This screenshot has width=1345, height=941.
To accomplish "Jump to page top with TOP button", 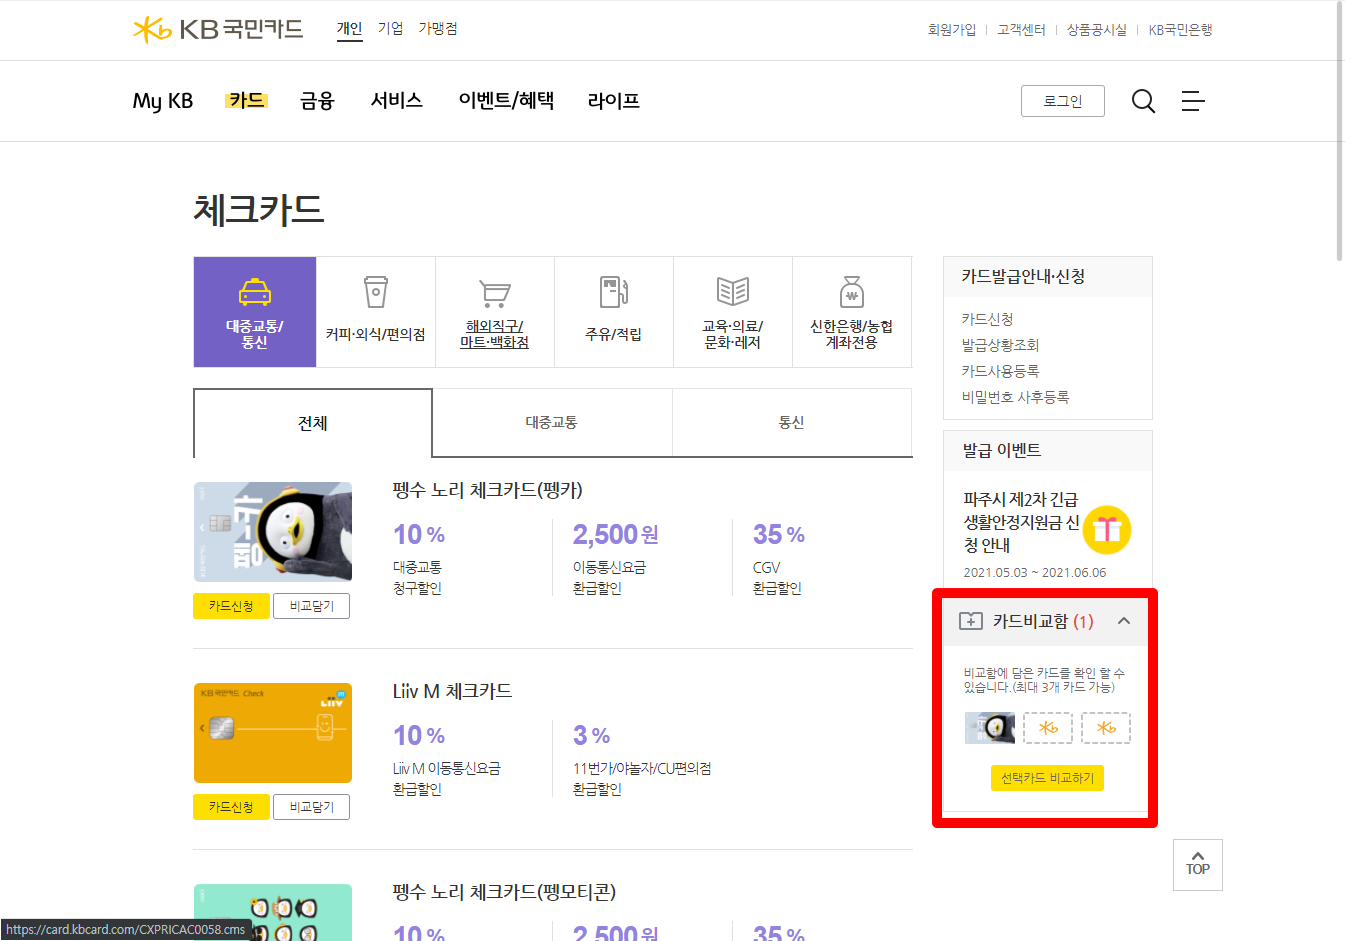I will (1198, 865).
